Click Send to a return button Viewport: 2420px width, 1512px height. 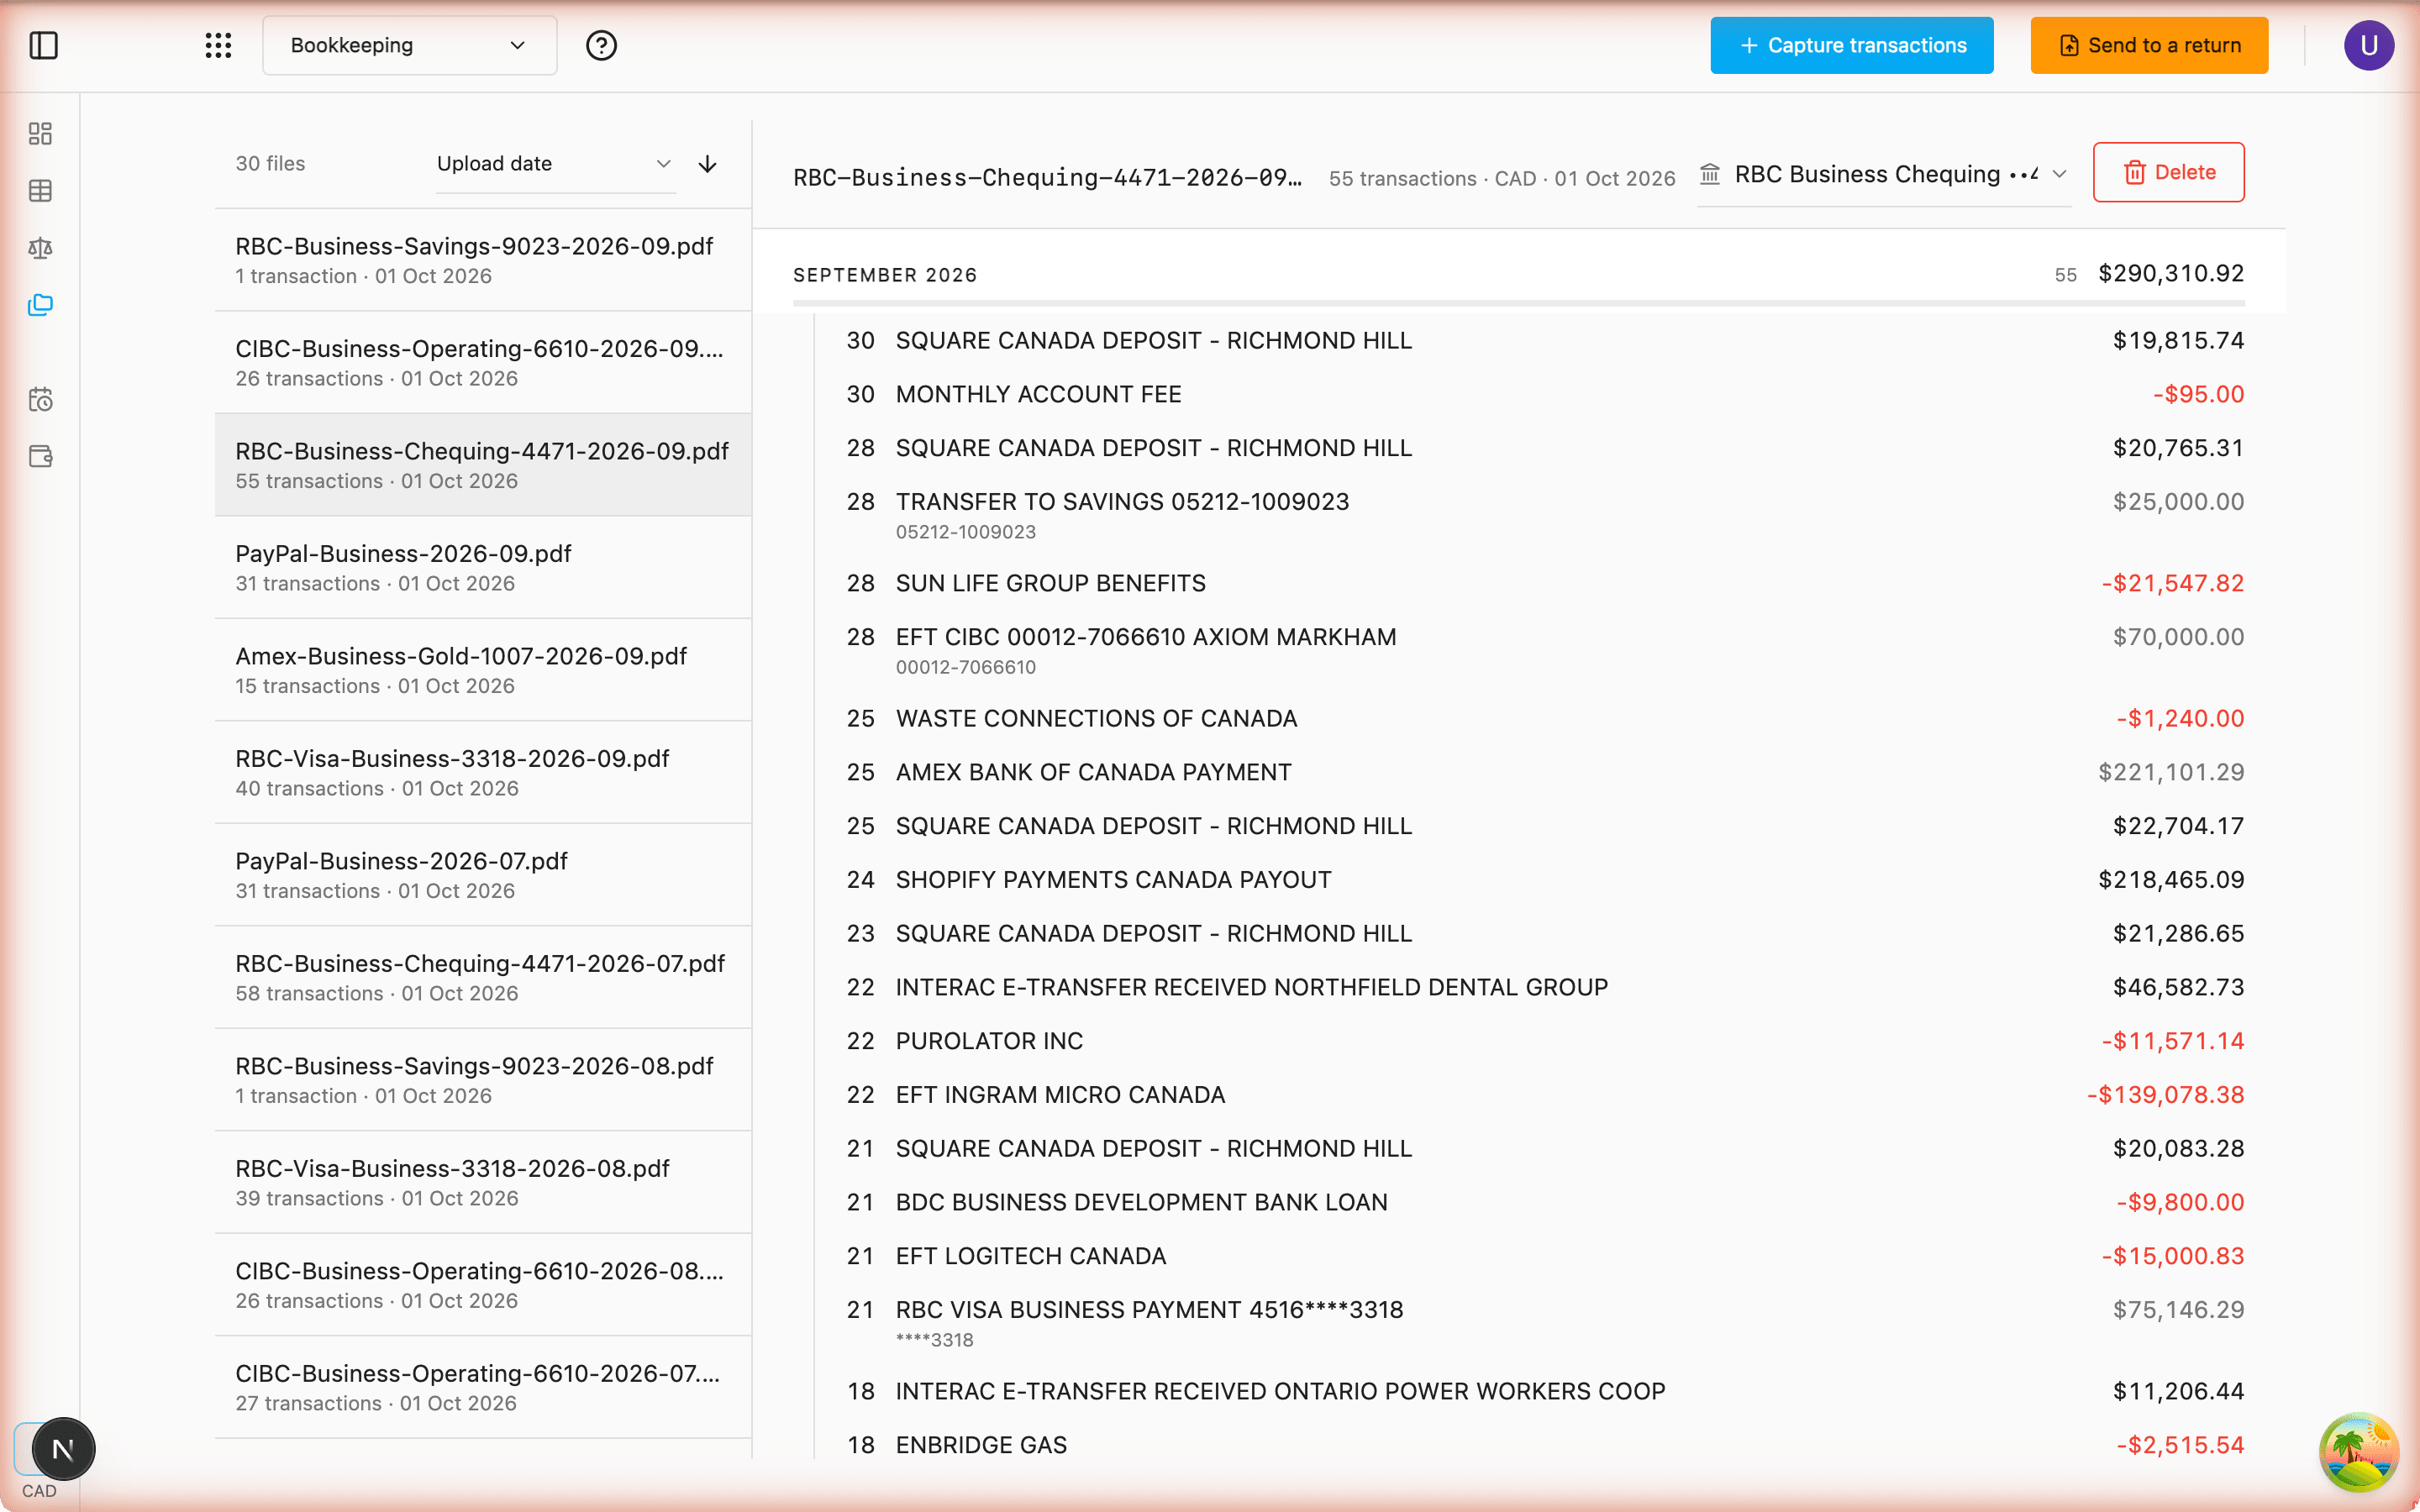point(2149,45)
